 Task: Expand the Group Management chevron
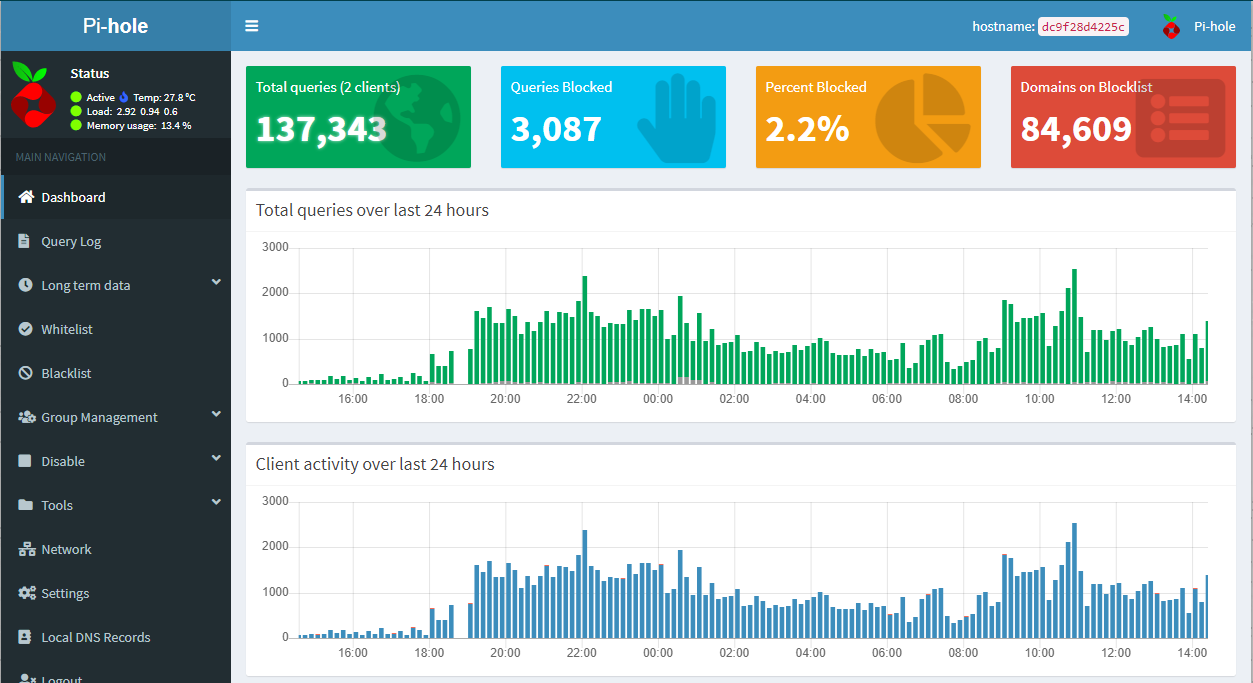tap(216, 416)
